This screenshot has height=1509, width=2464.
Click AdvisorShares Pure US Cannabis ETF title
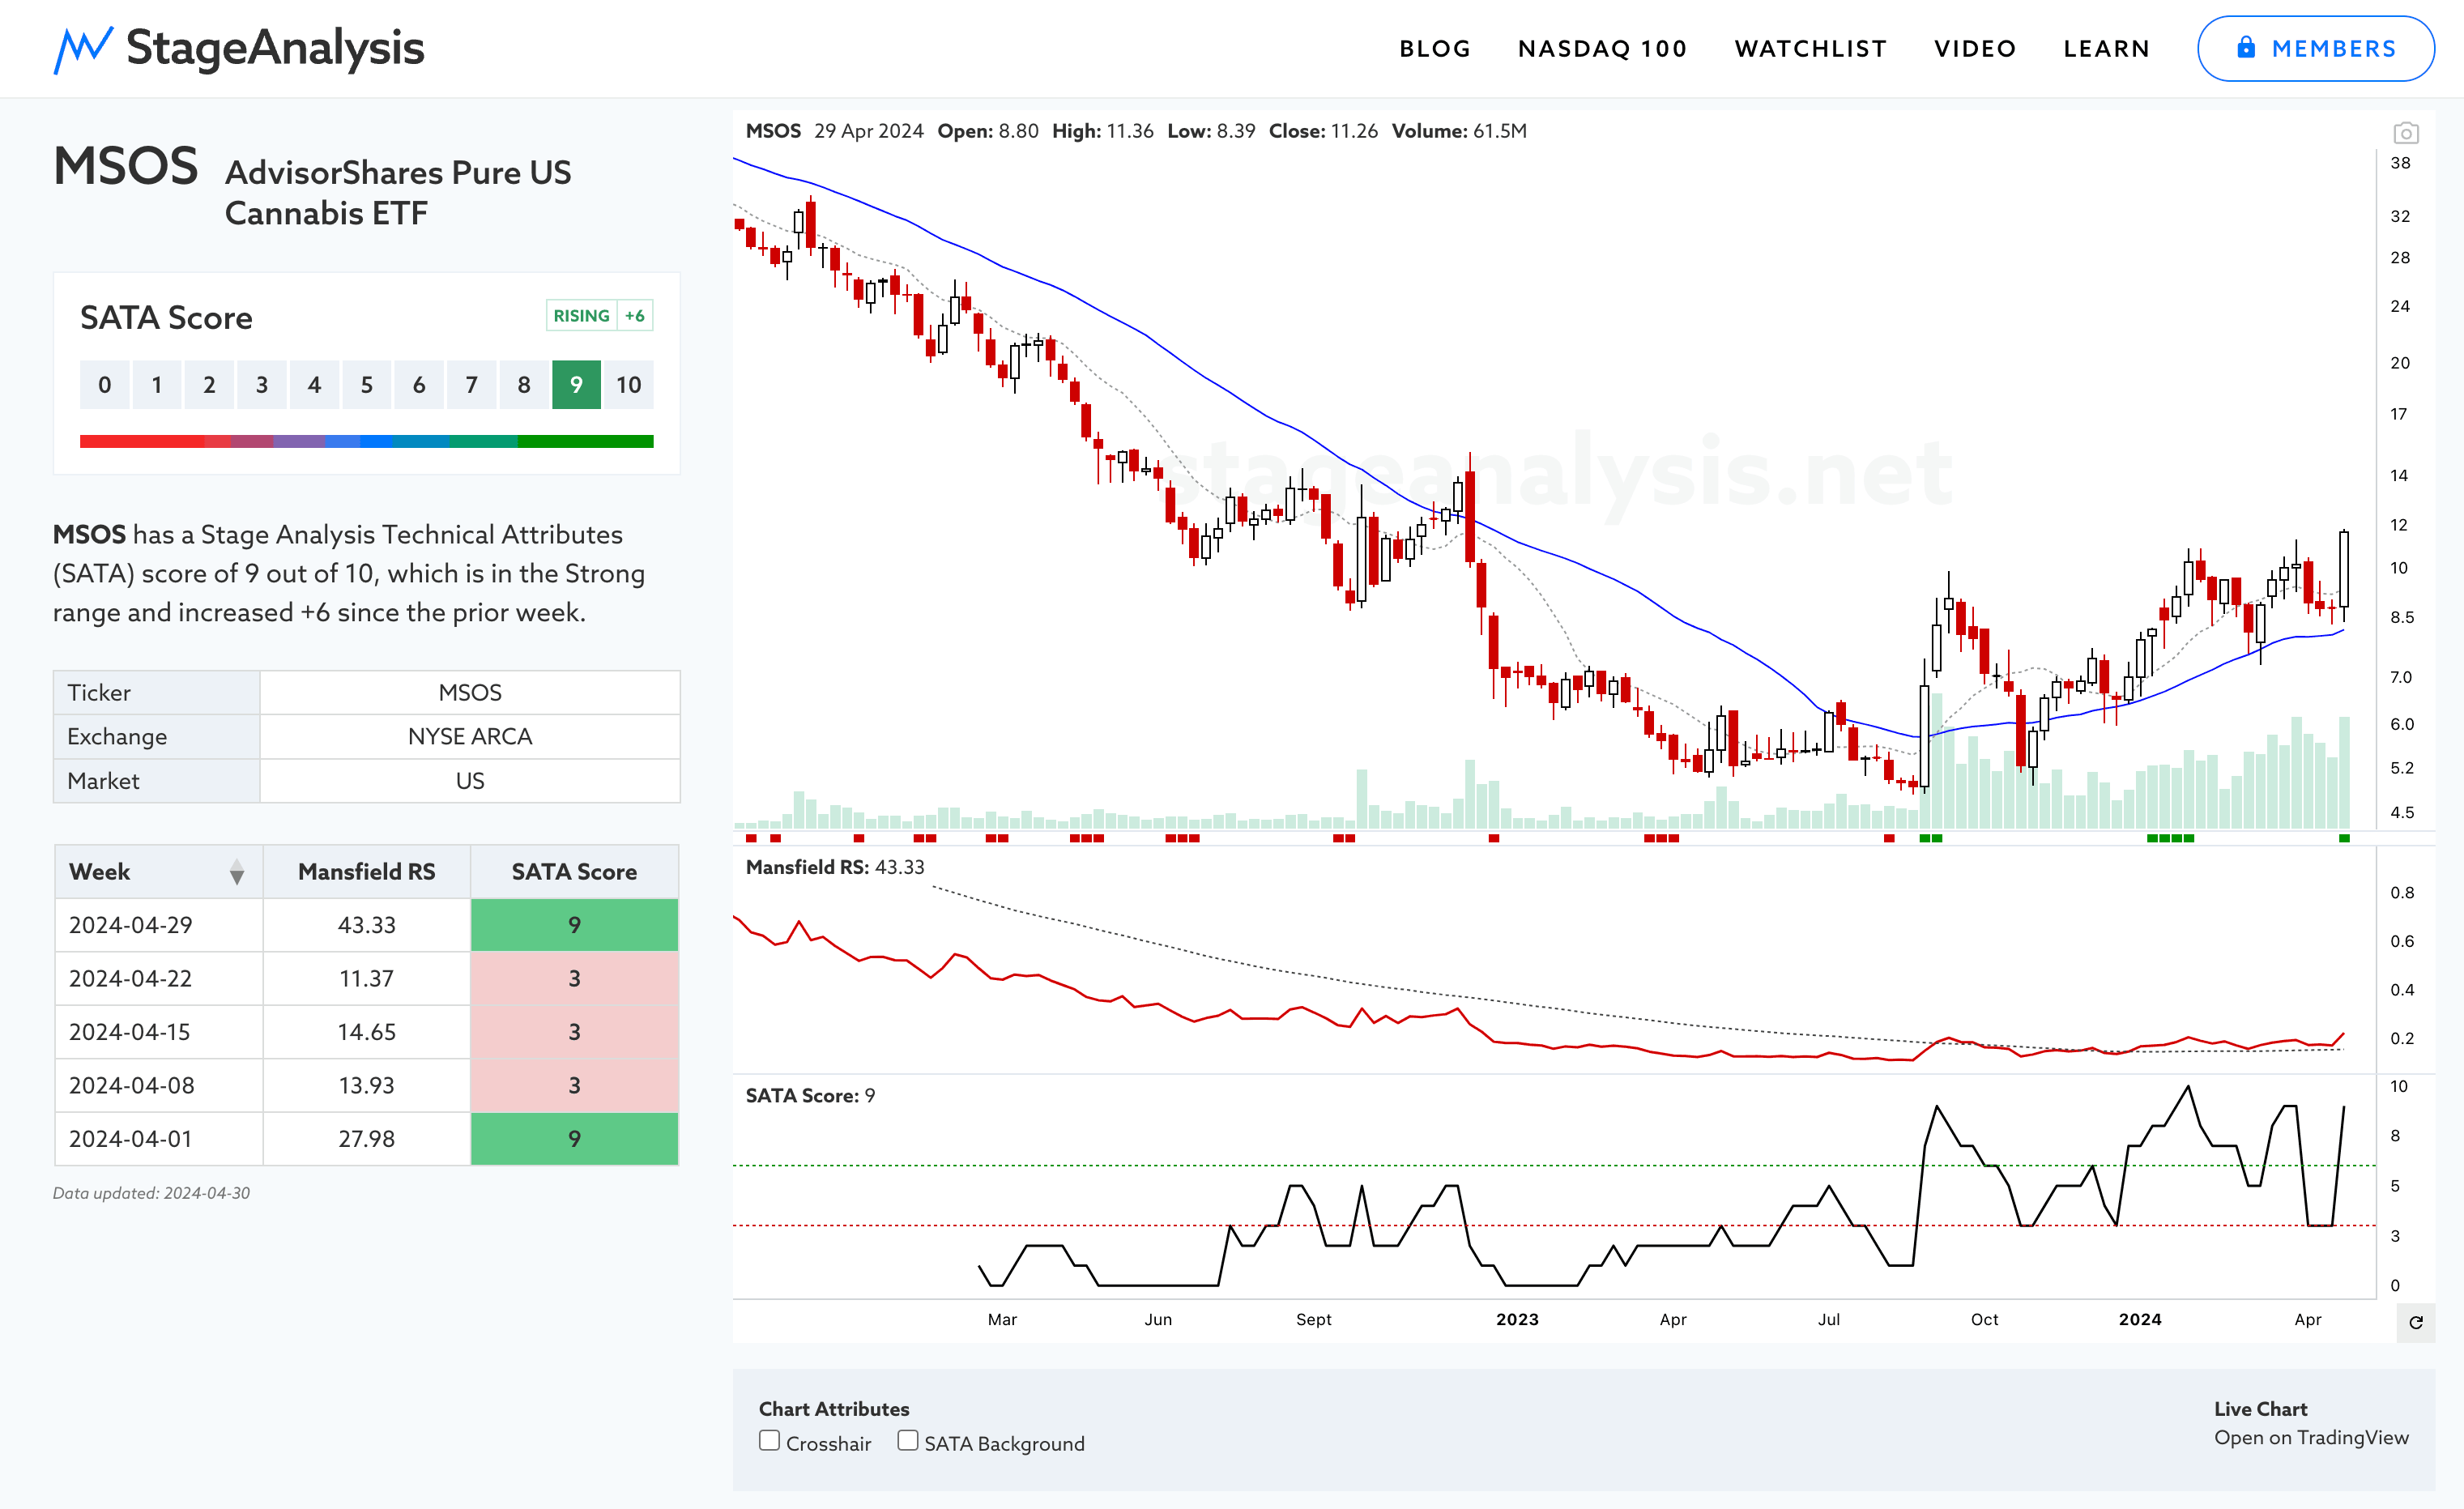click(398, 193)
